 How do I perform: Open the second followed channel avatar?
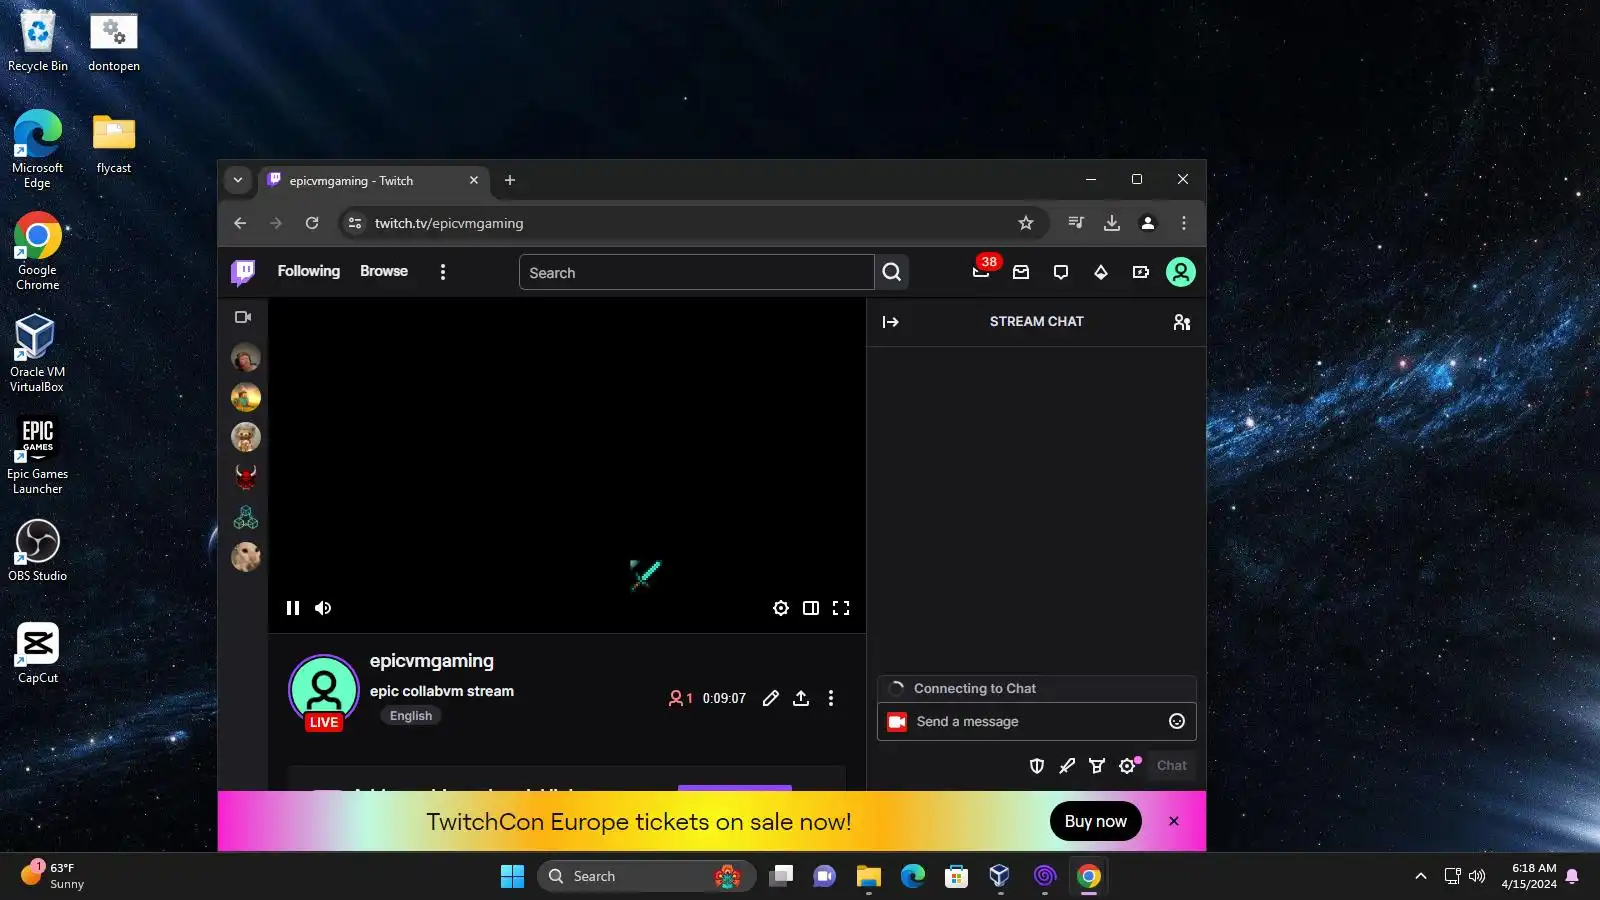(246, 397)
